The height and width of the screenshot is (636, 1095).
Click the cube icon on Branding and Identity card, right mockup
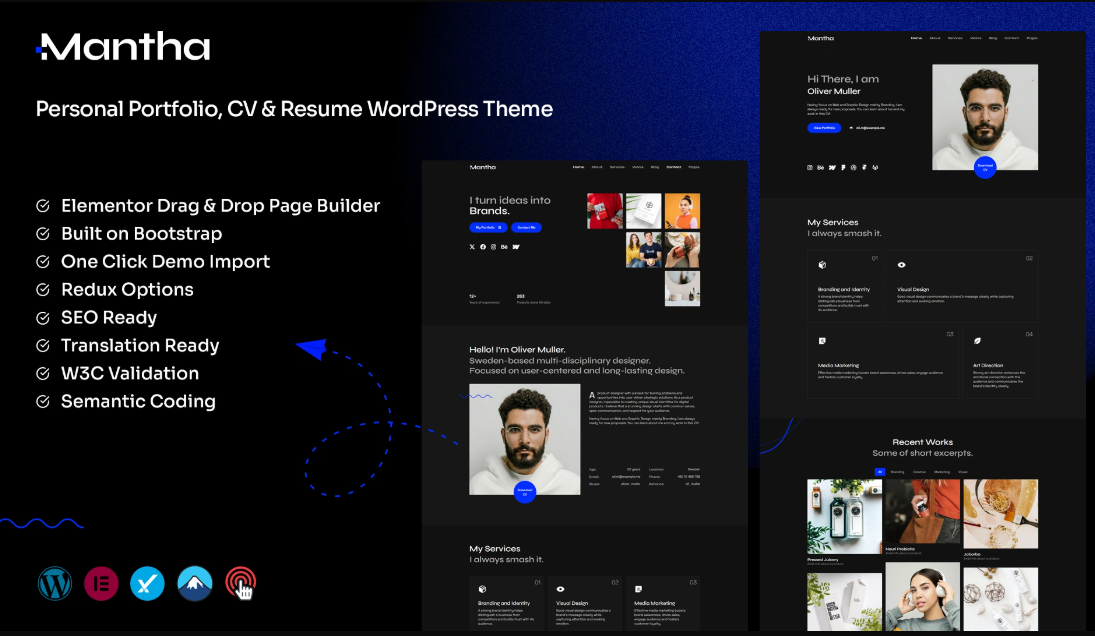pos(822,265)
